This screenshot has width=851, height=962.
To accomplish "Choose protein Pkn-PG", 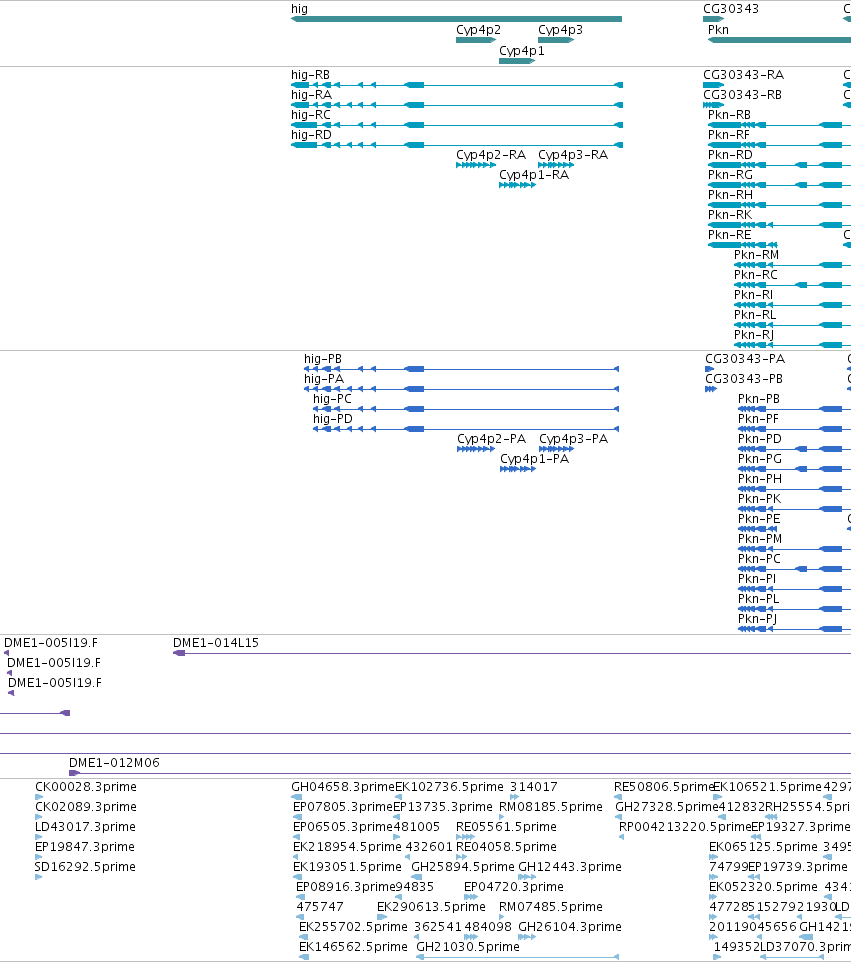I will point(760,459).
